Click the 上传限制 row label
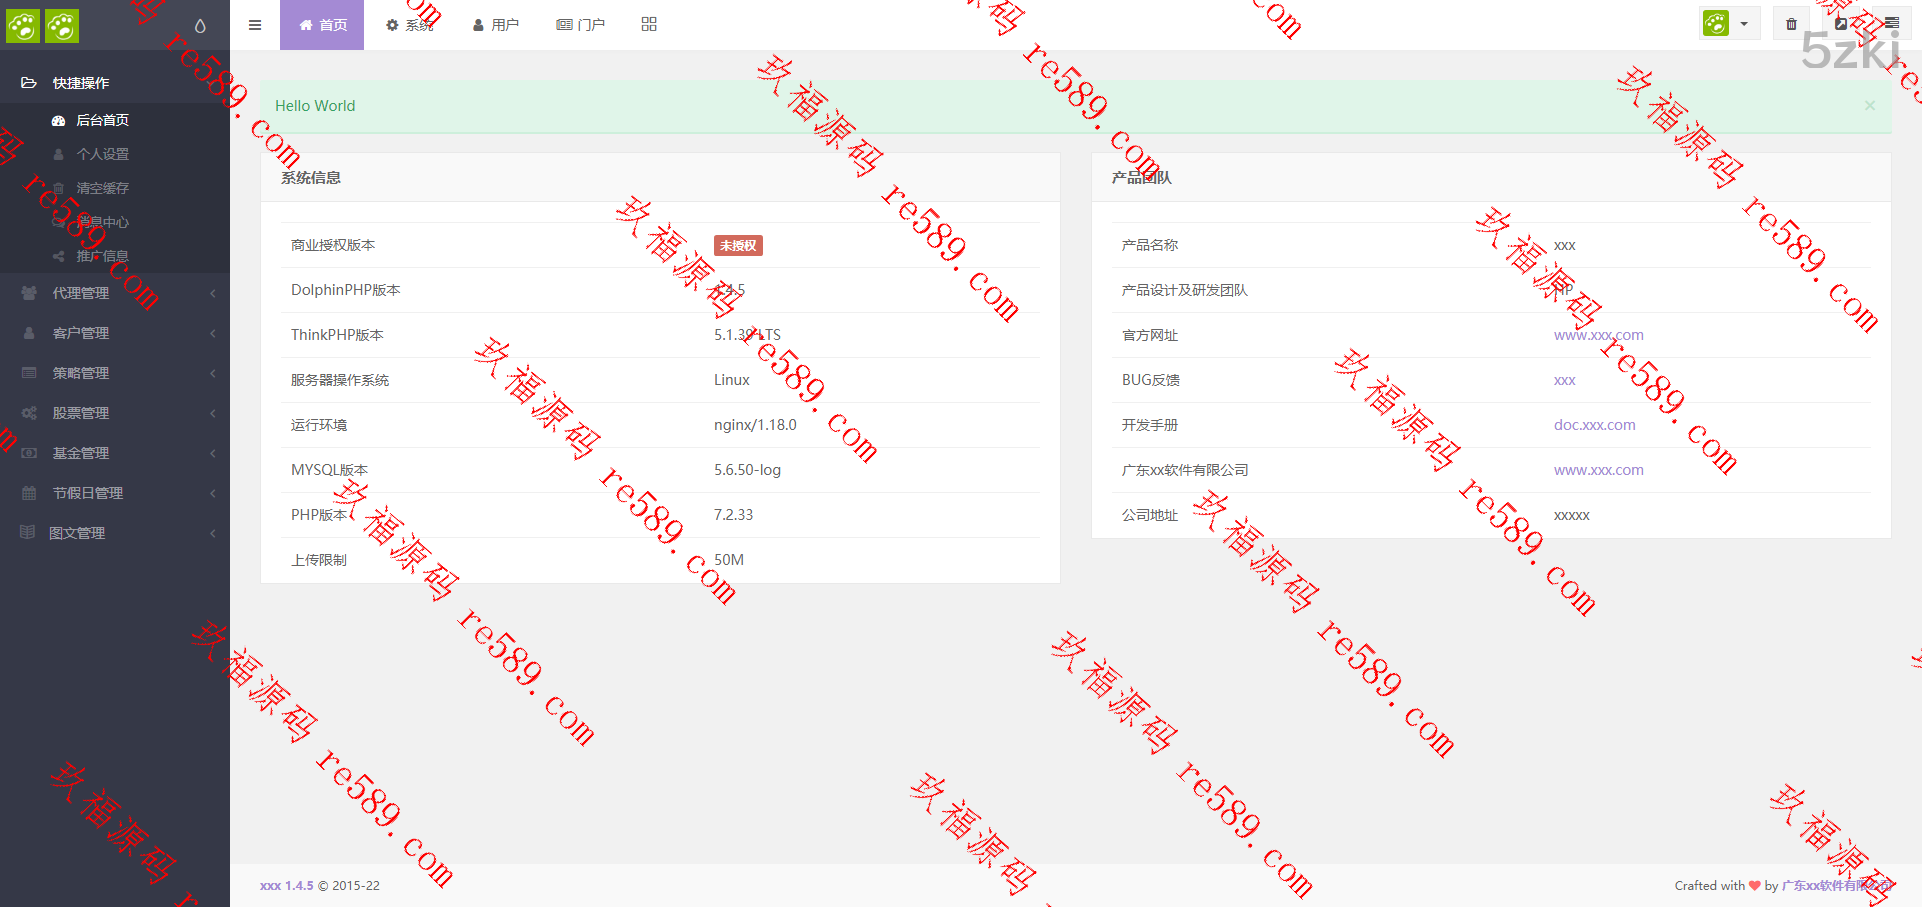 pyautogui.click(x=319, y=560)
